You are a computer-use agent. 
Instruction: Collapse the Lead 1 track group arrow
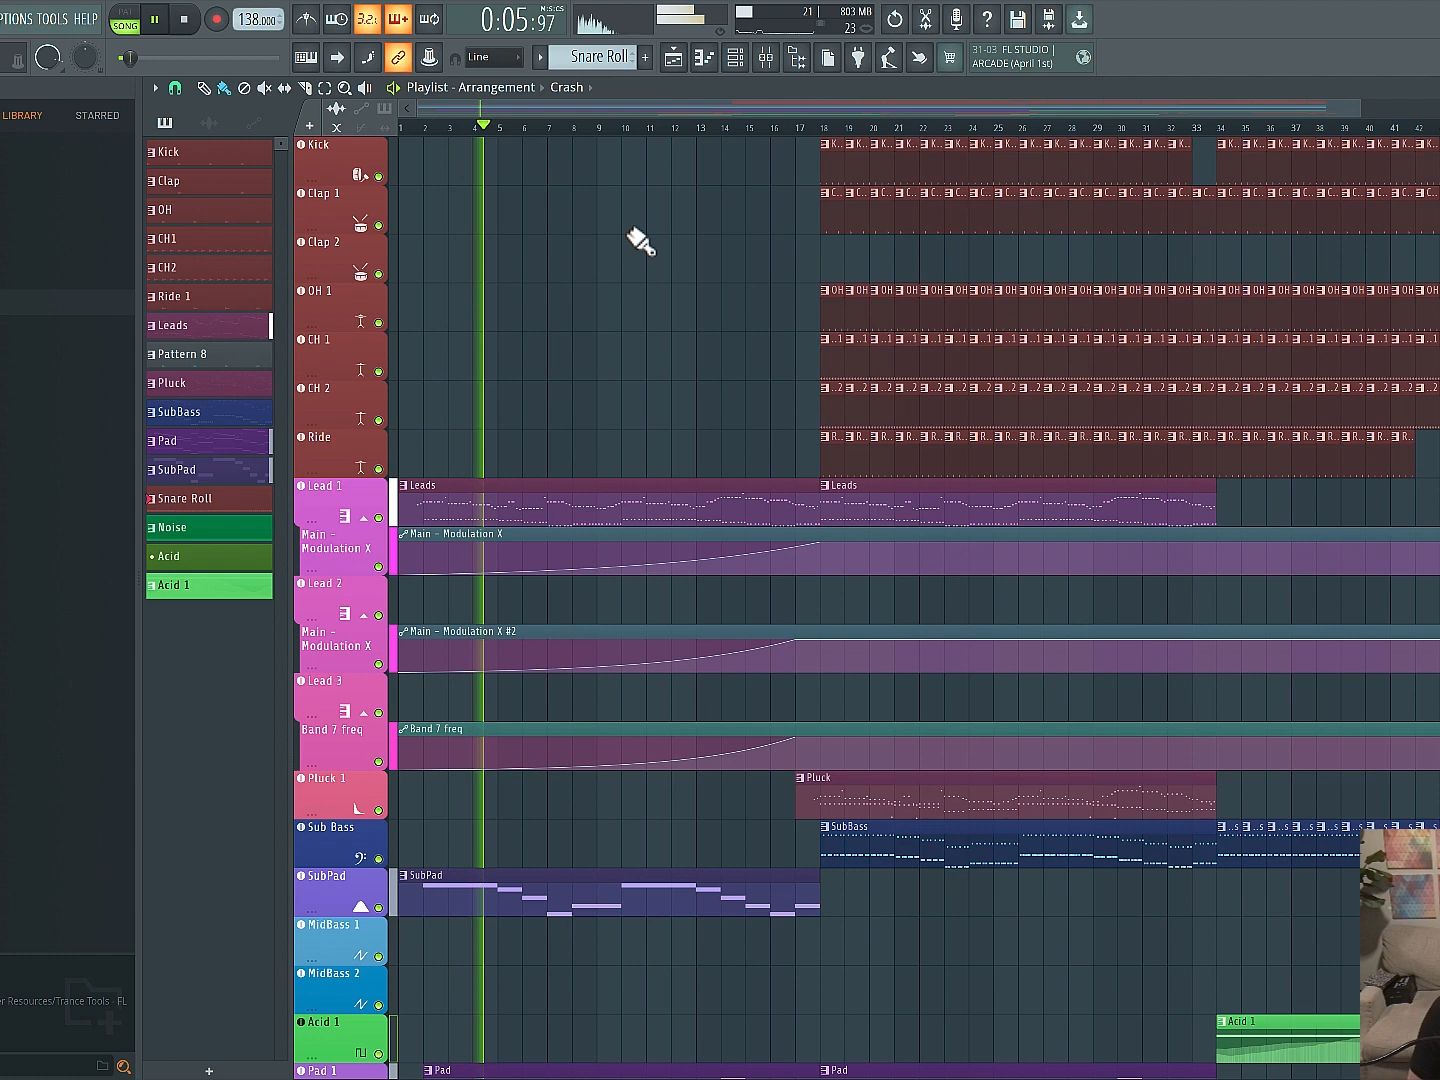click(364, 518)
